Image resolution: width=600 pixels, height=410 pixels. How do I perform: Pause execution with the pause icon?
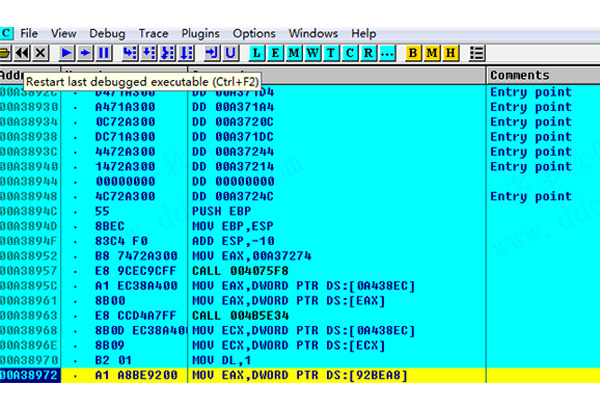[103, 52]
